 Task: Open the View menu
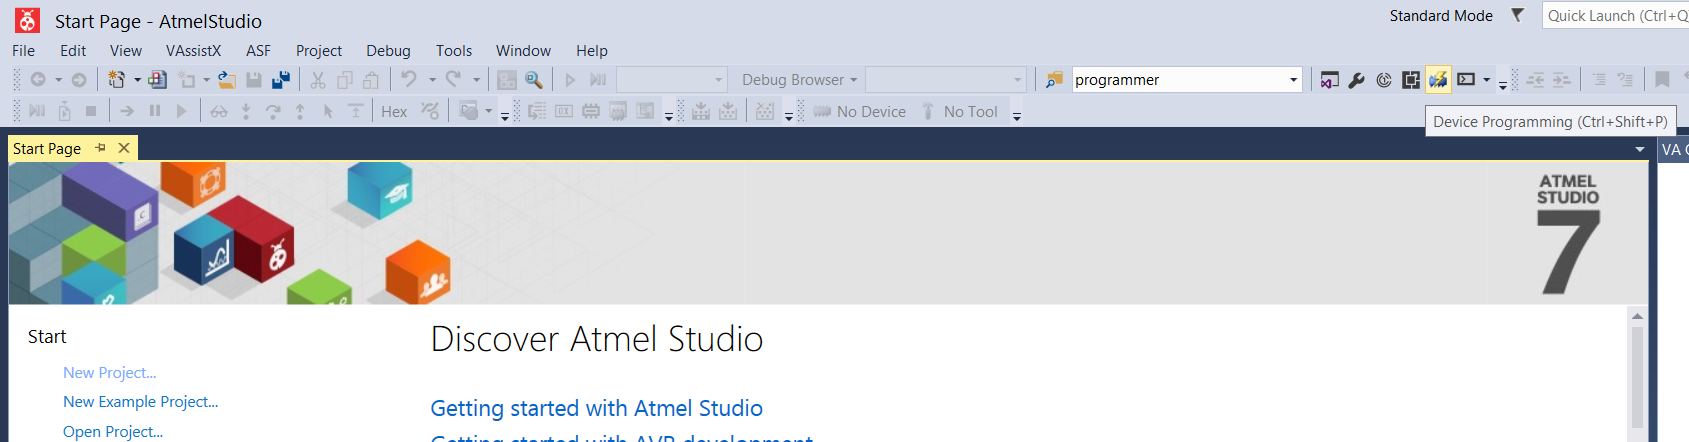click(x=125, y=50)
